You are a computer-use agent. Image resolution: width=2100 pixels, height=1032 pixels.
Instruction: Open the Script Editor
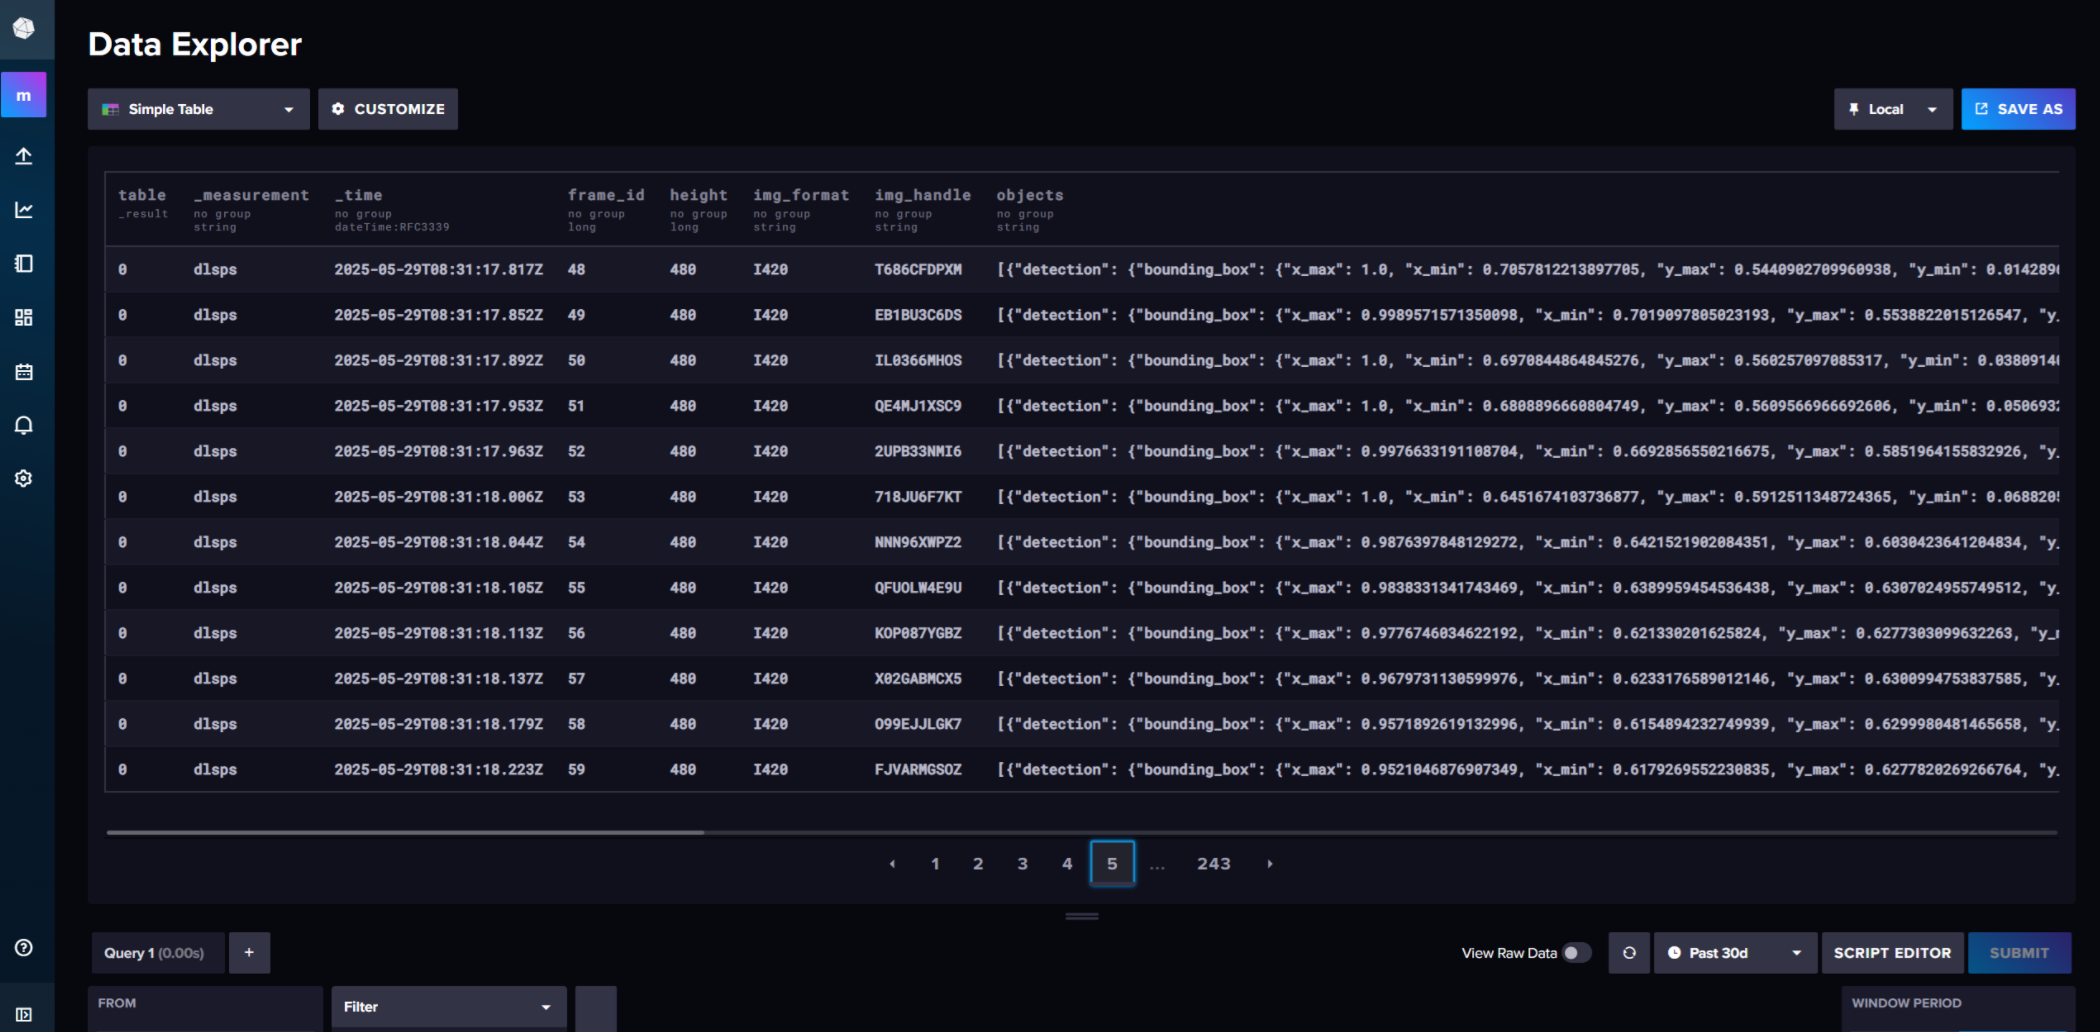pyautogui.click(x=1892, y=952)
